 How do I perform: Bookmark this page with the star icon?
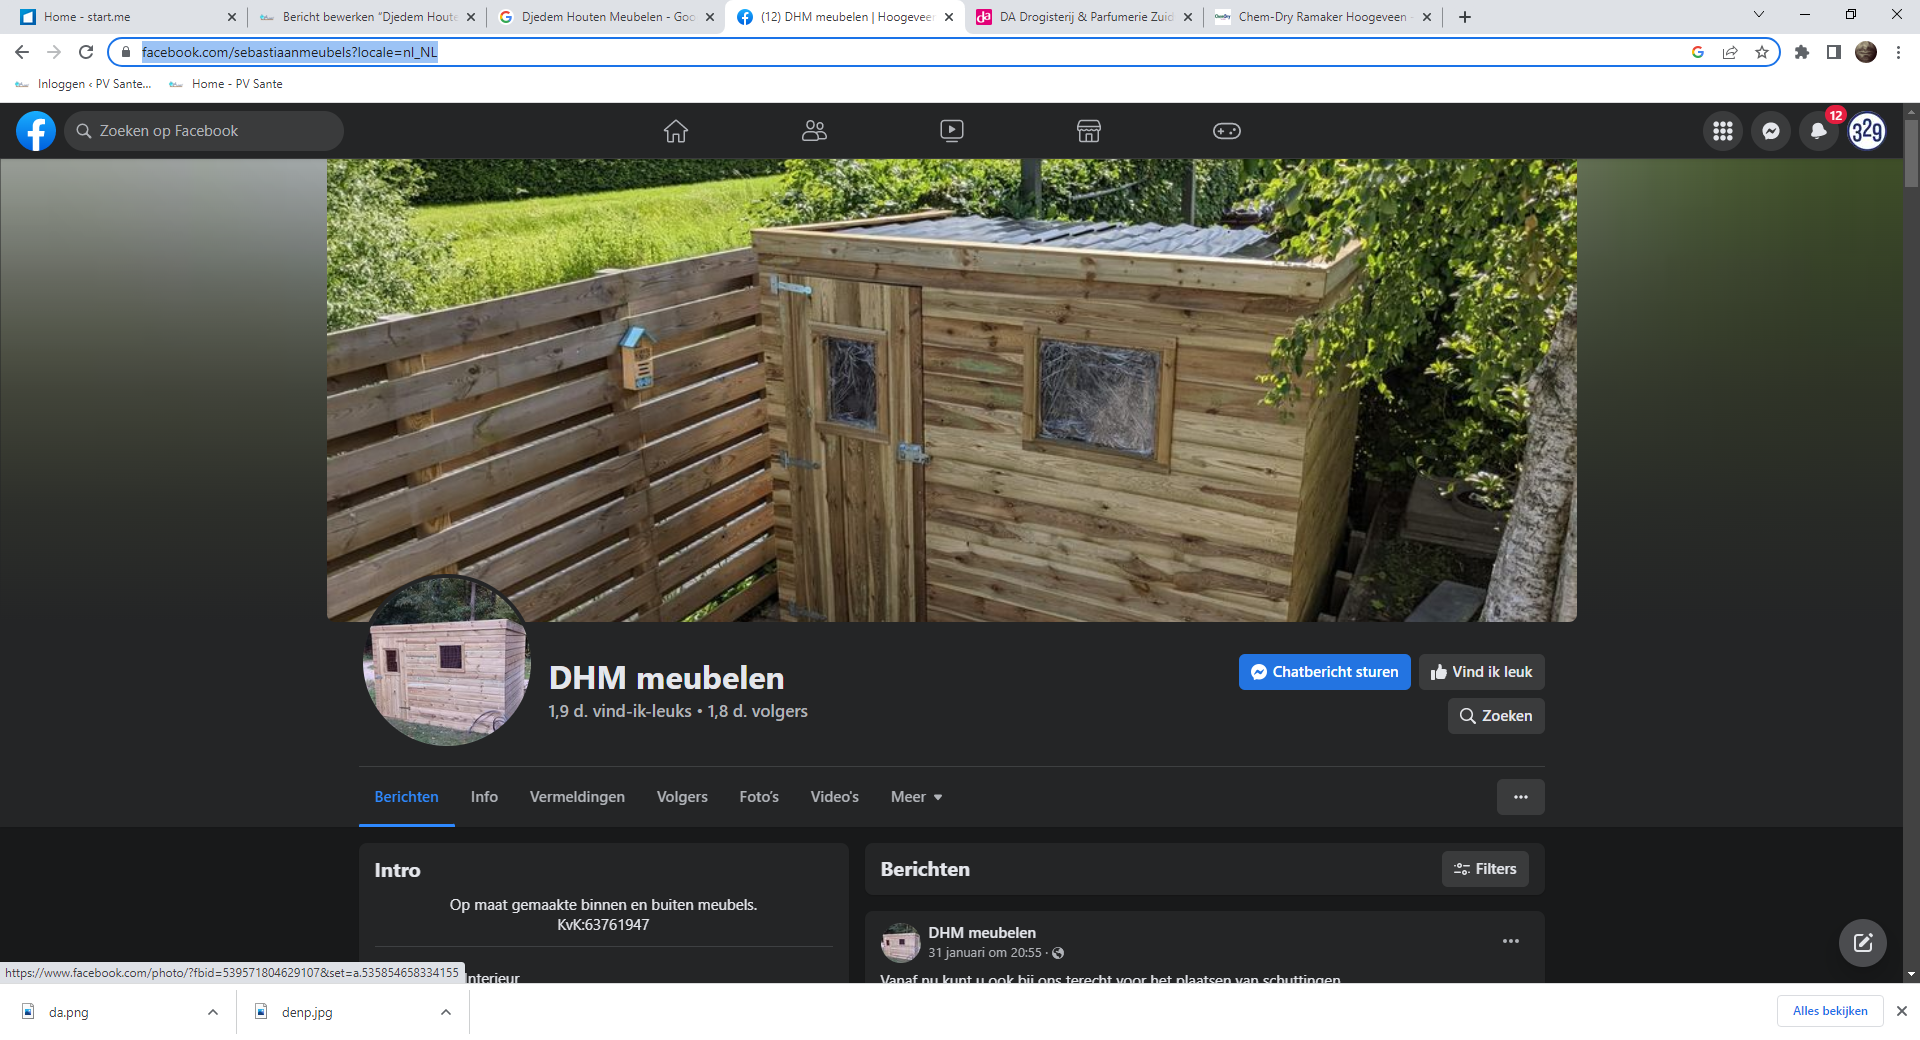pyautogui.click(x=1762, y=52)
